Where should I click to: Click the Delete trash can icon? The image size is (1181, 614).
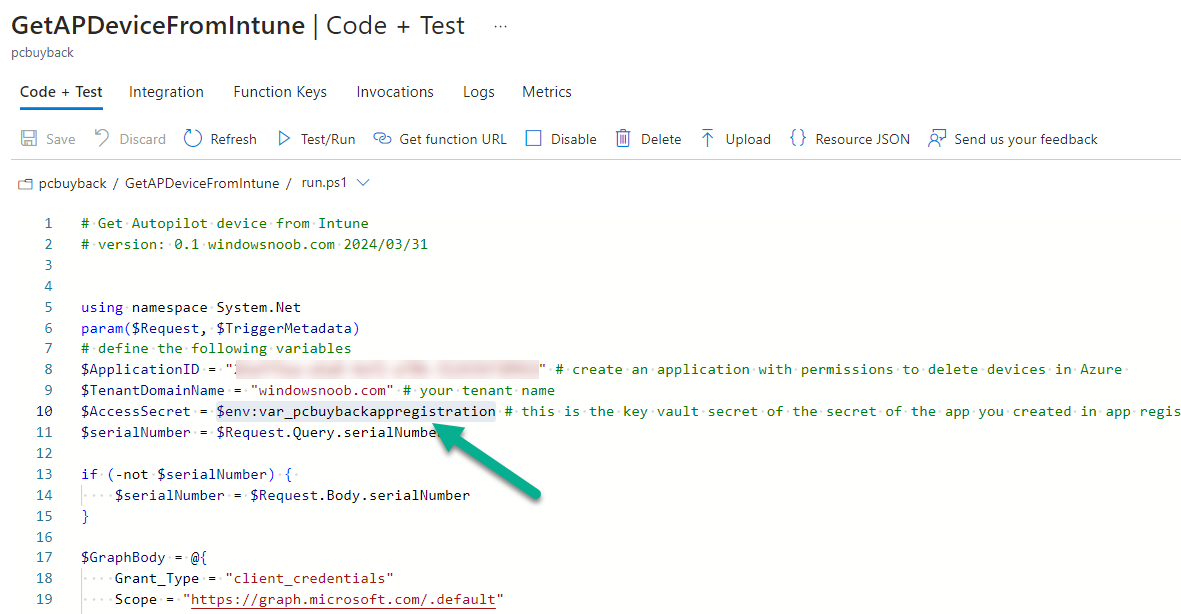[623, 139]
